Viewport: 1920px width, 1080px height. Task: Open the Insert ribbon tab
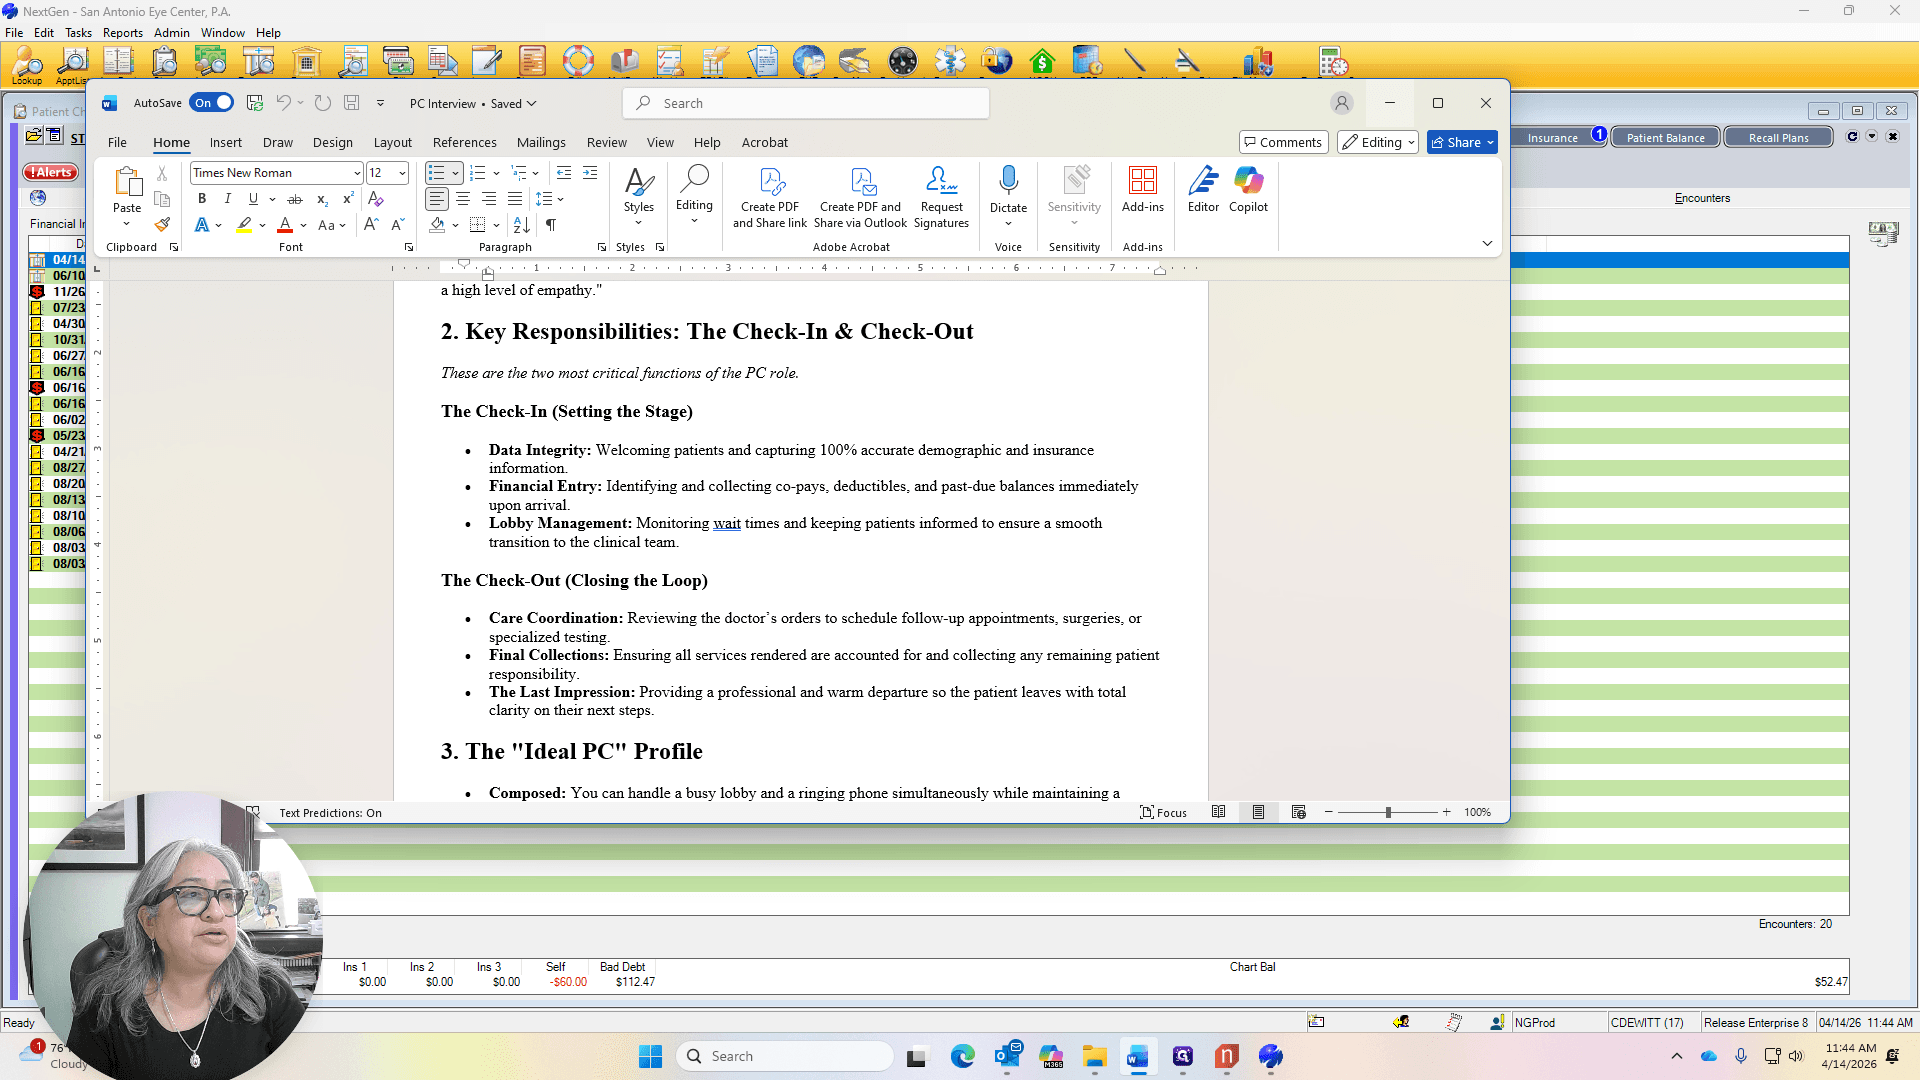(225, 142)
